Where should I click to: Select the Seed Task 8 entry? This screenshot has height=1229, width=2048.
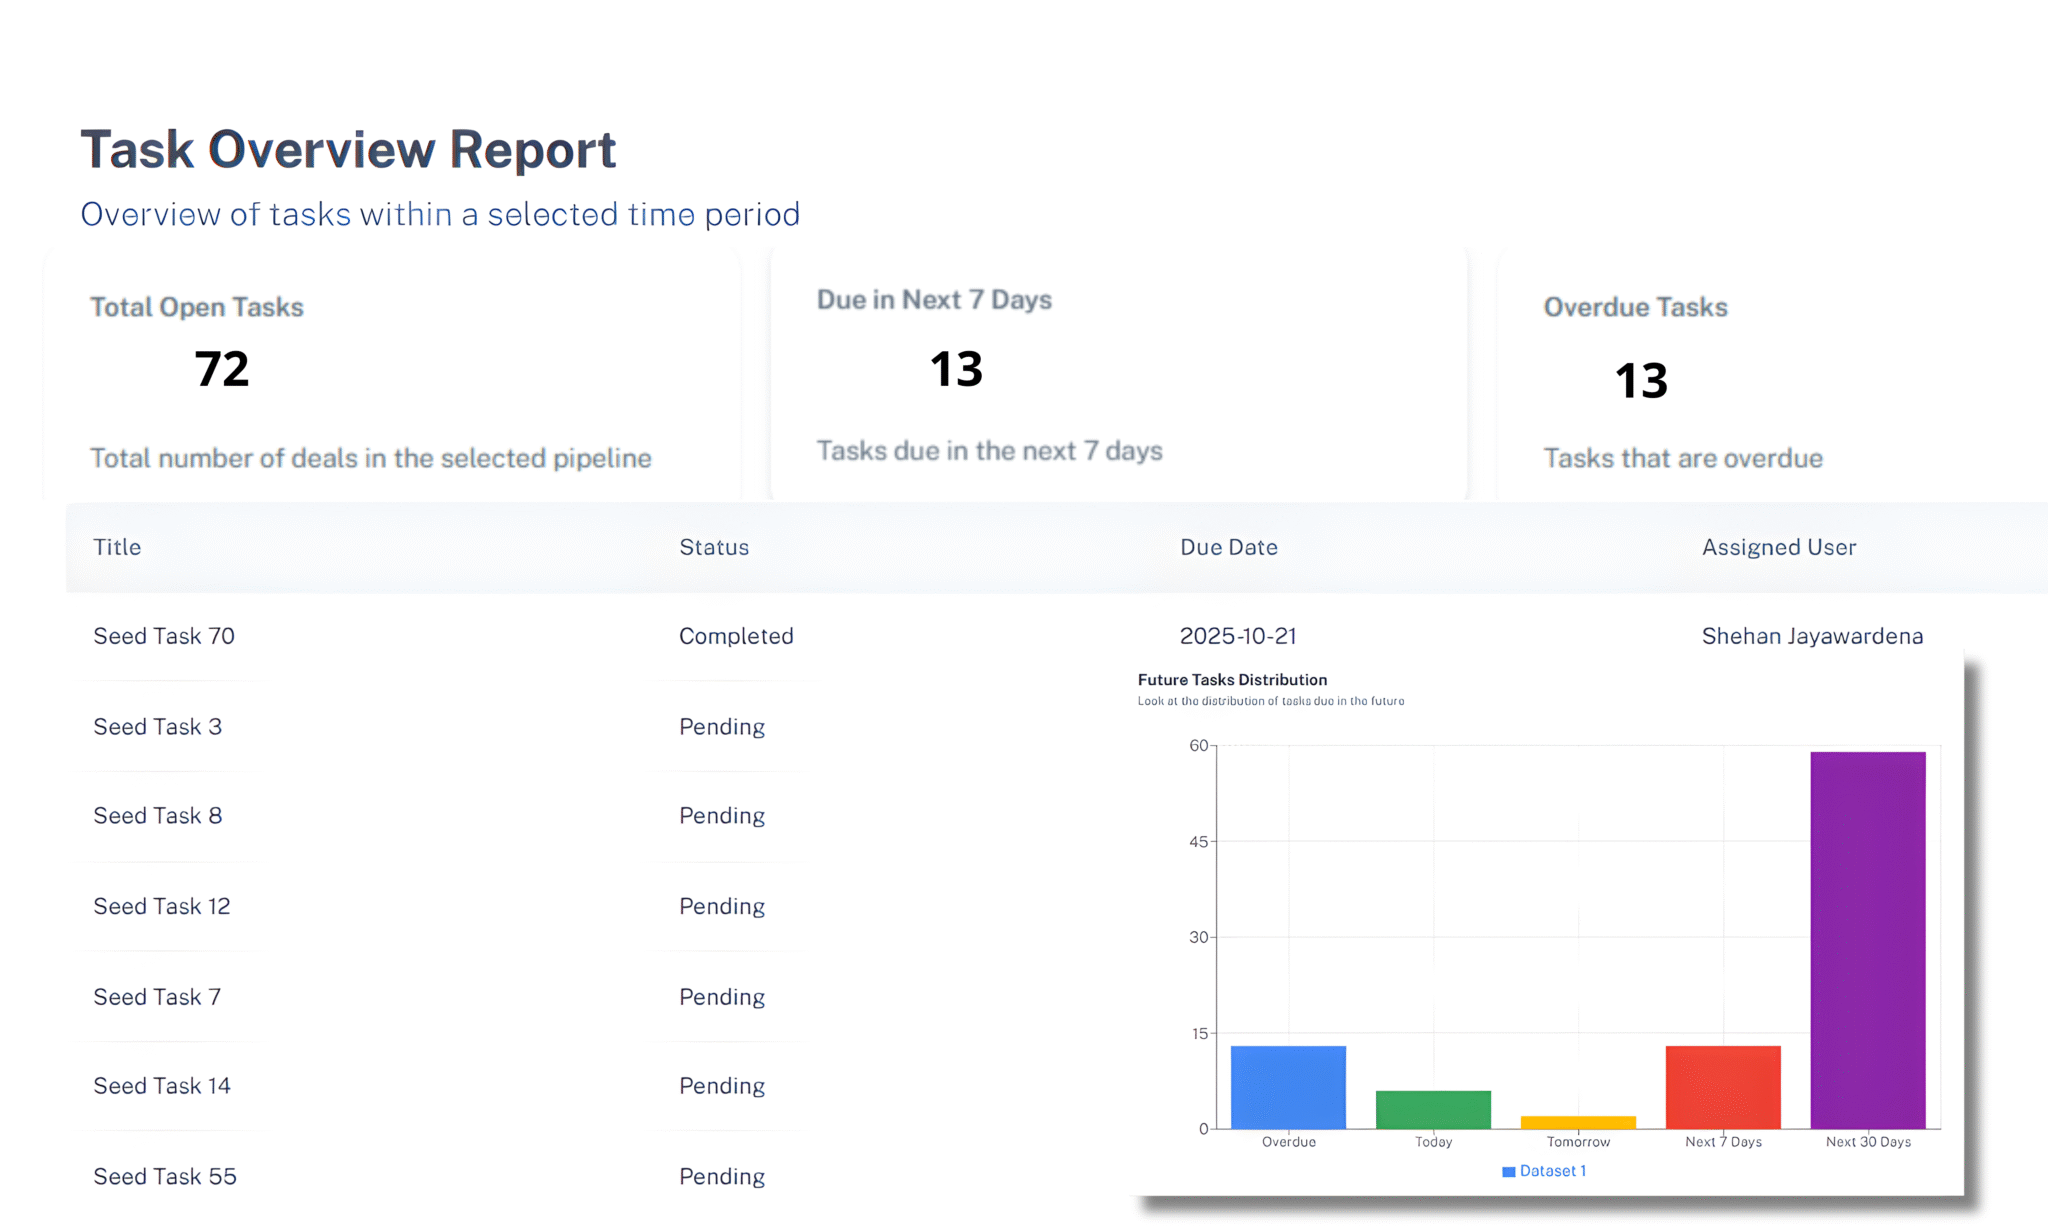158,816
